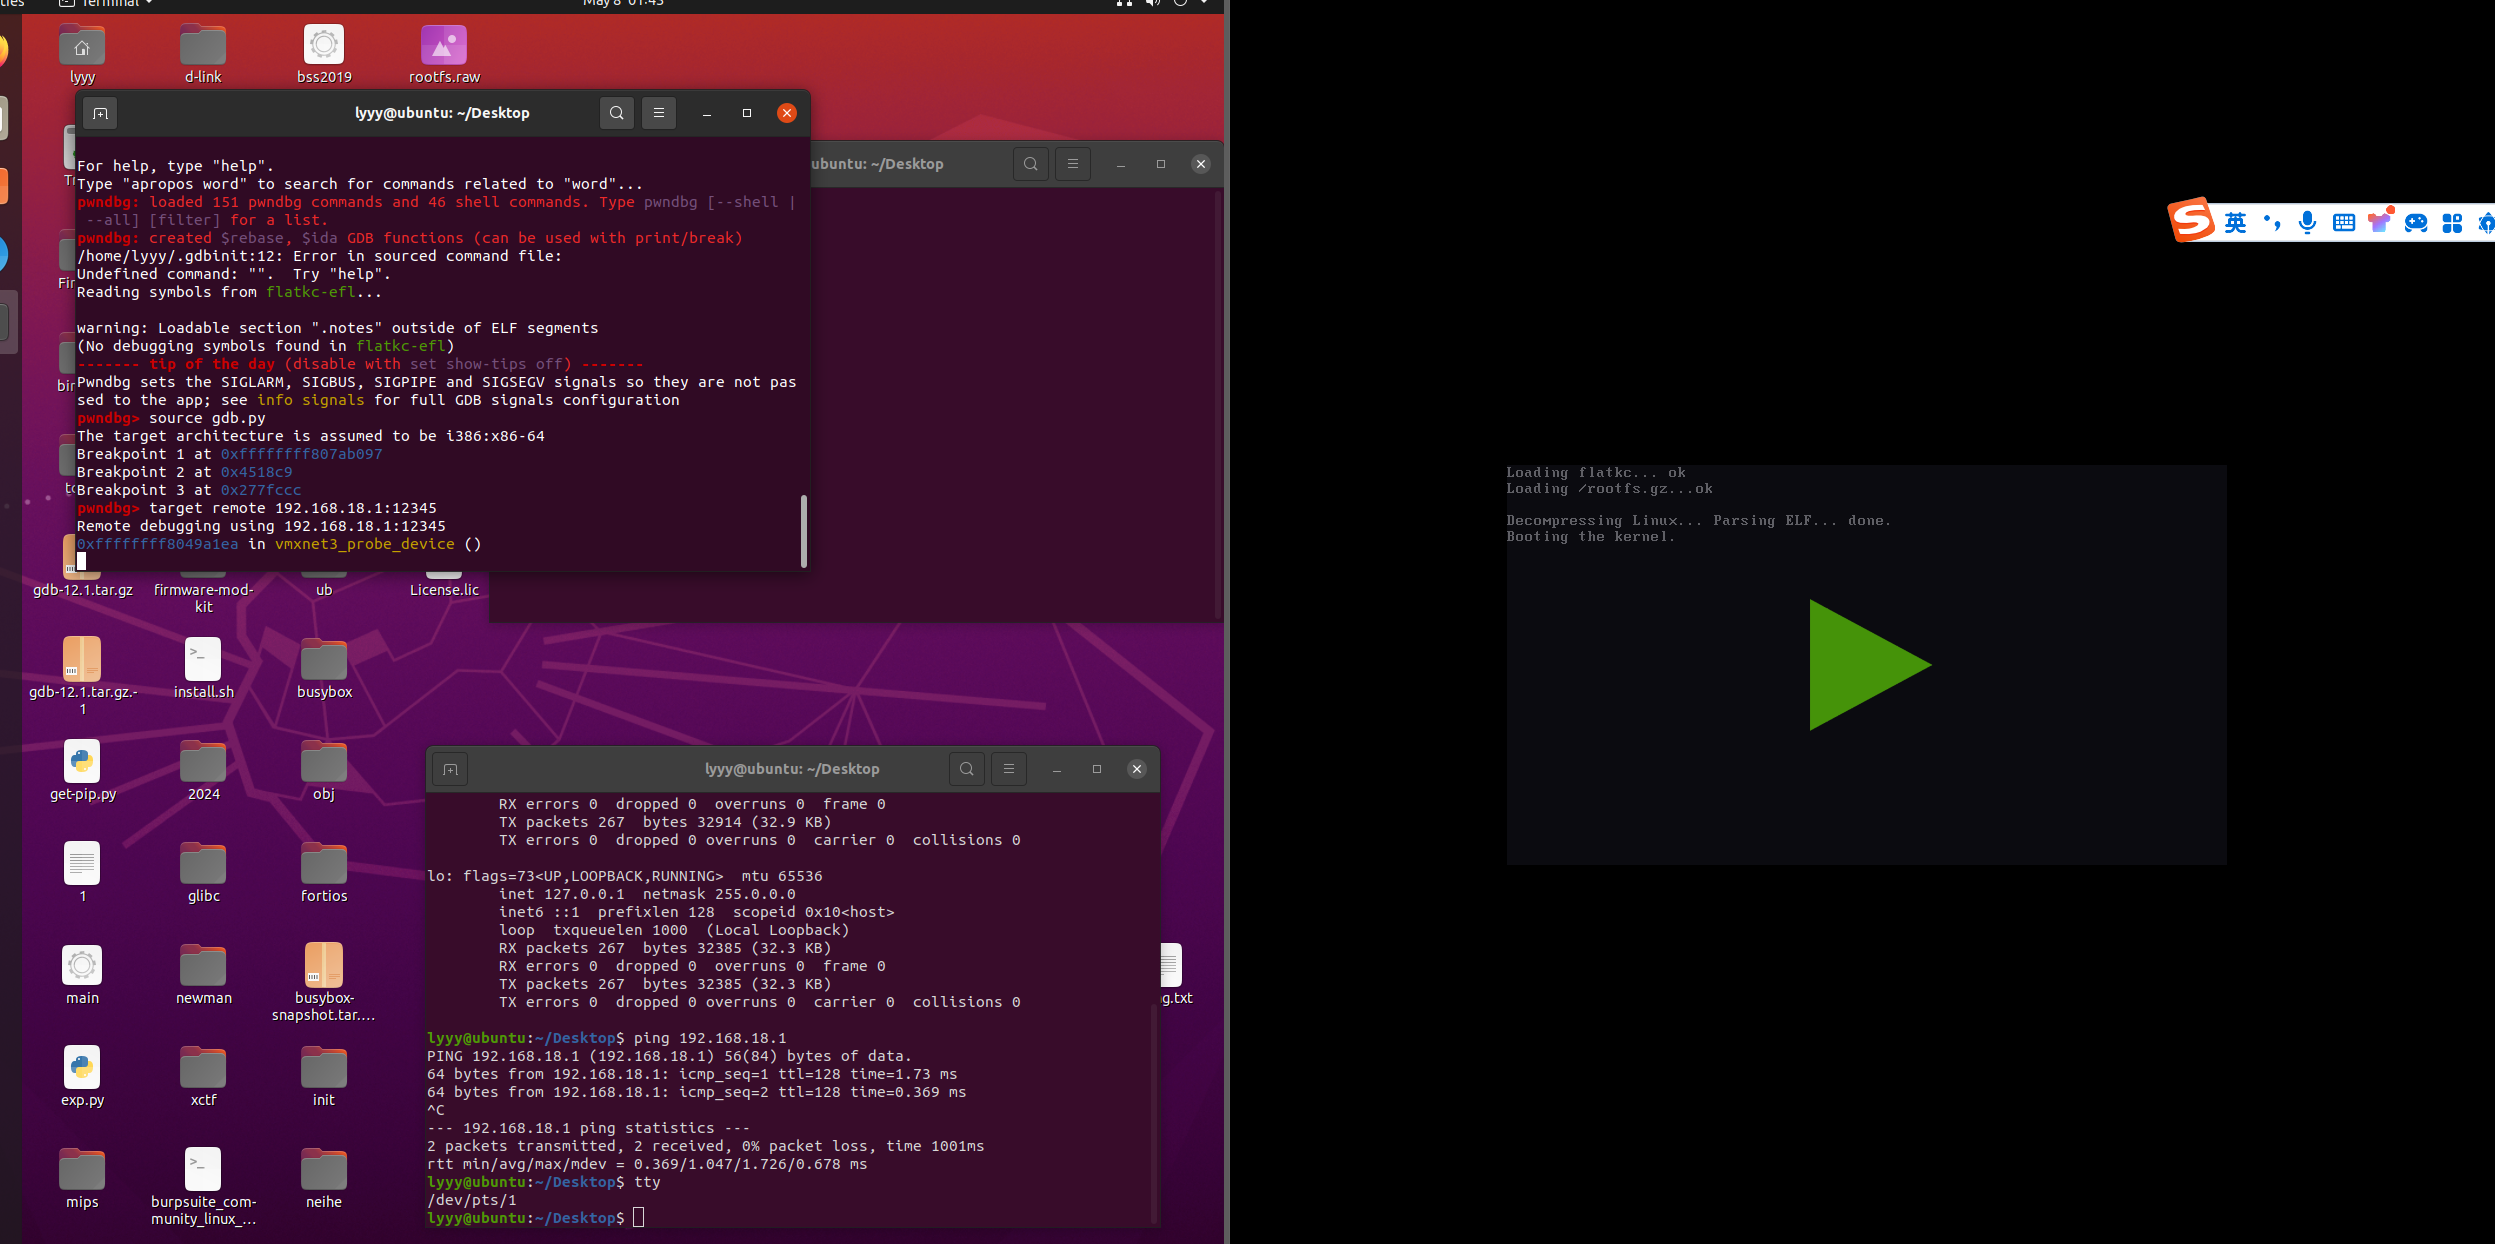
Task: Open search in the pwndbg terminal window
Action: (x=617, y=113)
